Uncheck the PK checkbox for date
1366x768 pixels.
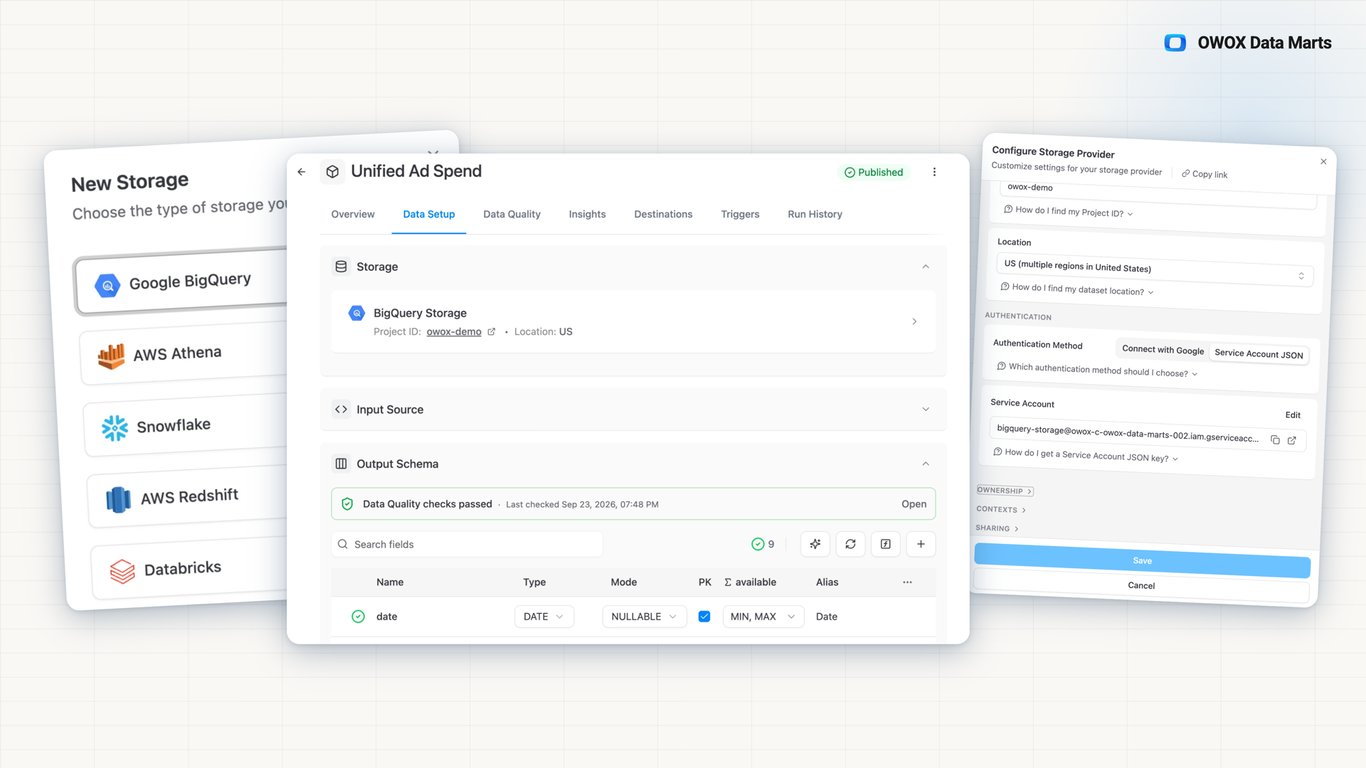coord(704,616)
